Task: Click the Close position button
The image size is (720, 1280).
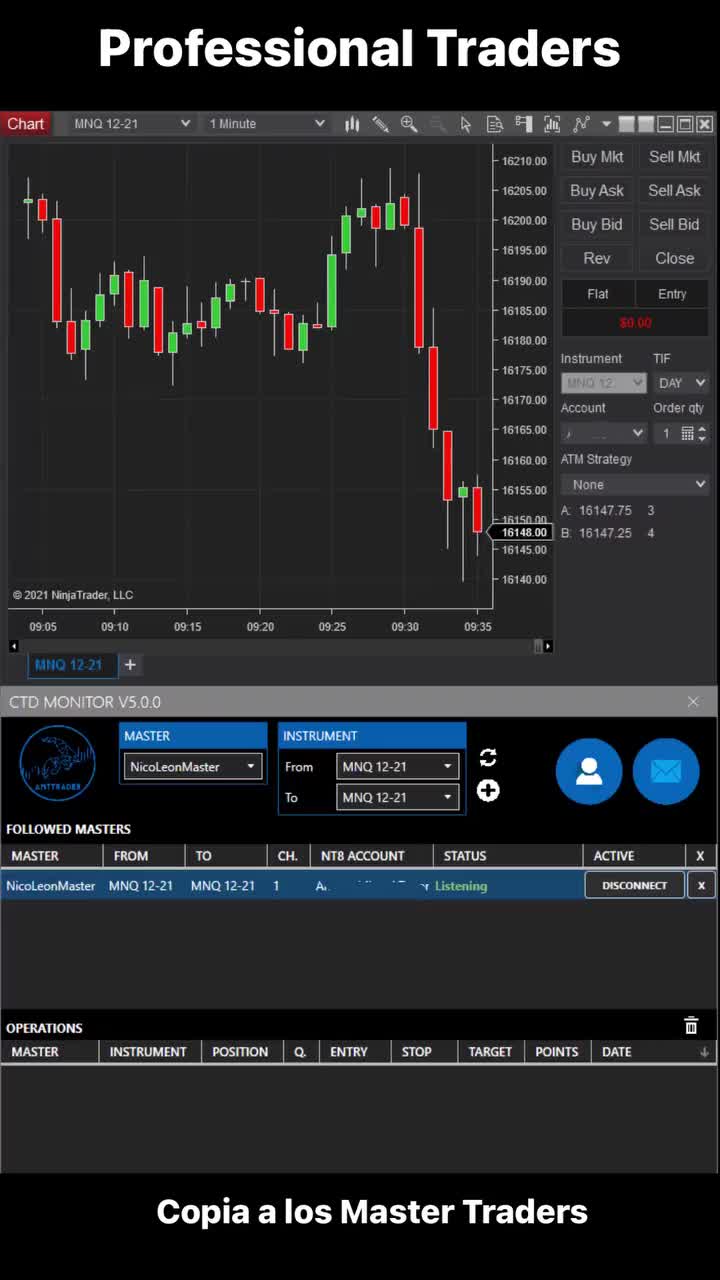Action: pos(674,259)
